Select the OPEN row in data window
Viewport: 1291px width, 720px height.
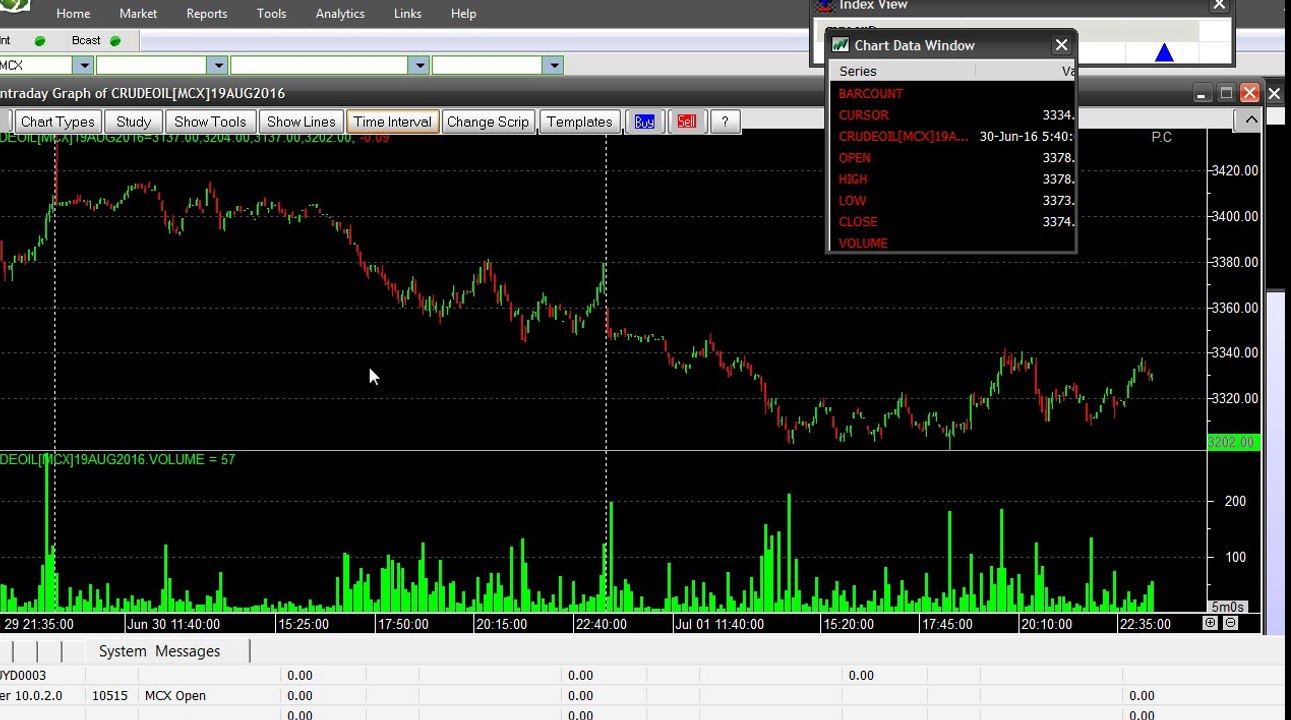coord(953,158)
